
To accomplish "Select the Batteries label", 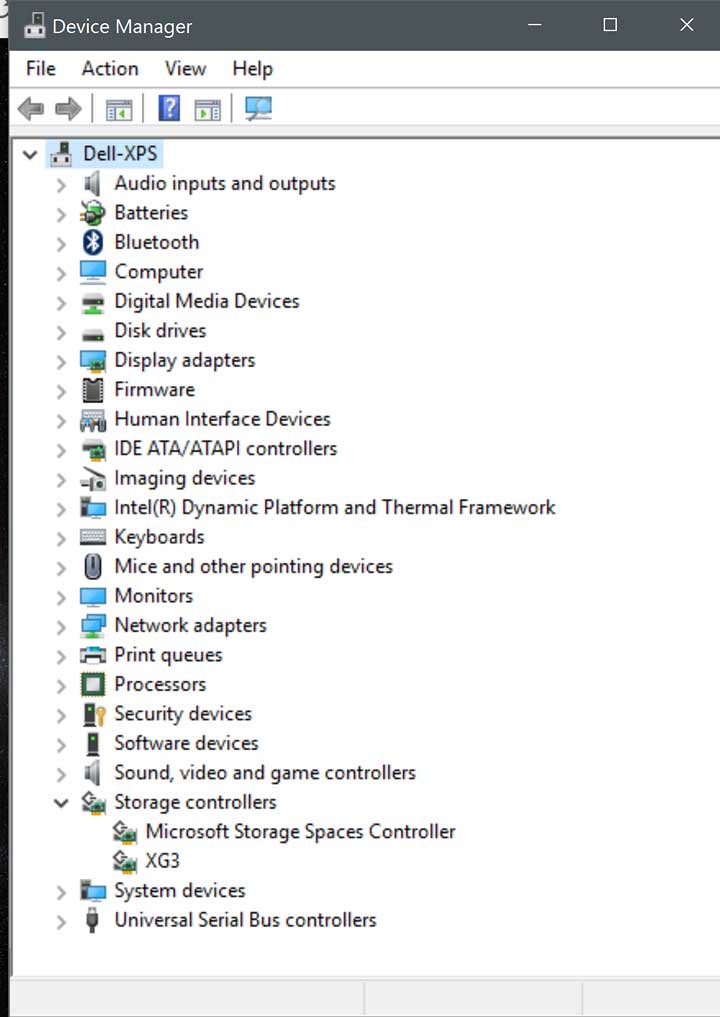I will pyautogui.click(x=151, y=213).
